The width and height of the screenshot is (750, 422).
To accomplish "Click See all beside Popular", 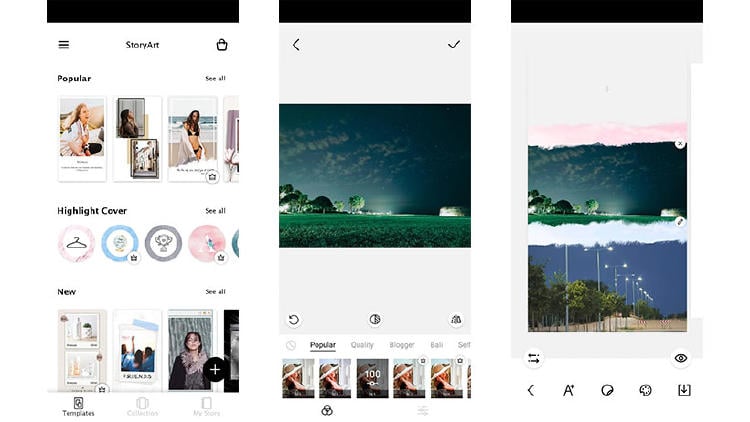I will click(x=215, y=78).
